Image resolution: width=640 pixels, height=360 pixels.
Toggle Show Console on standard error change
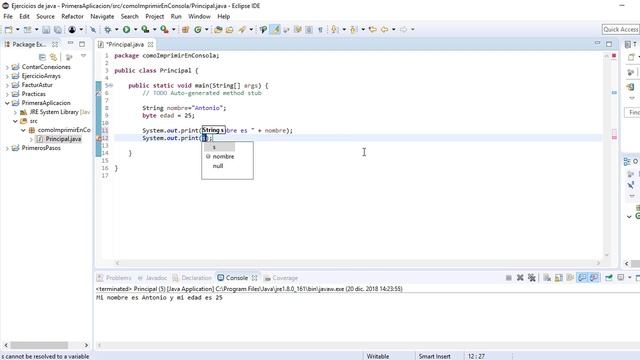pos(594,278)
